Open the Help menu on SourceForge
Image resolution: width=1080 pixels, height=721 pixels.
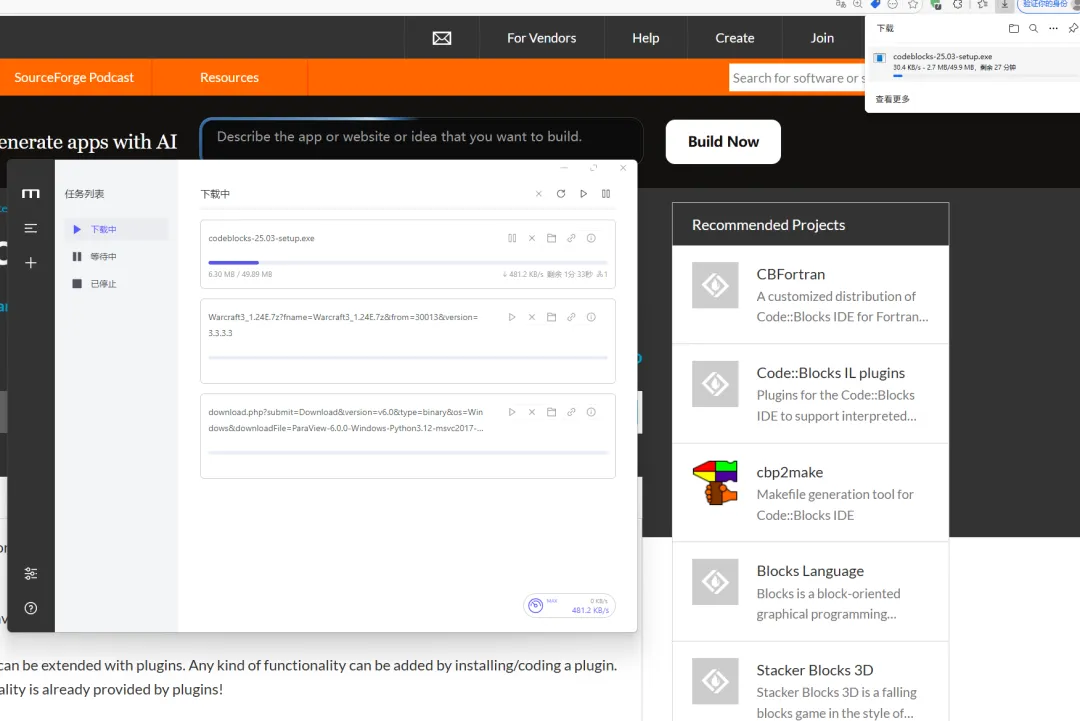(x=645, y=39)
